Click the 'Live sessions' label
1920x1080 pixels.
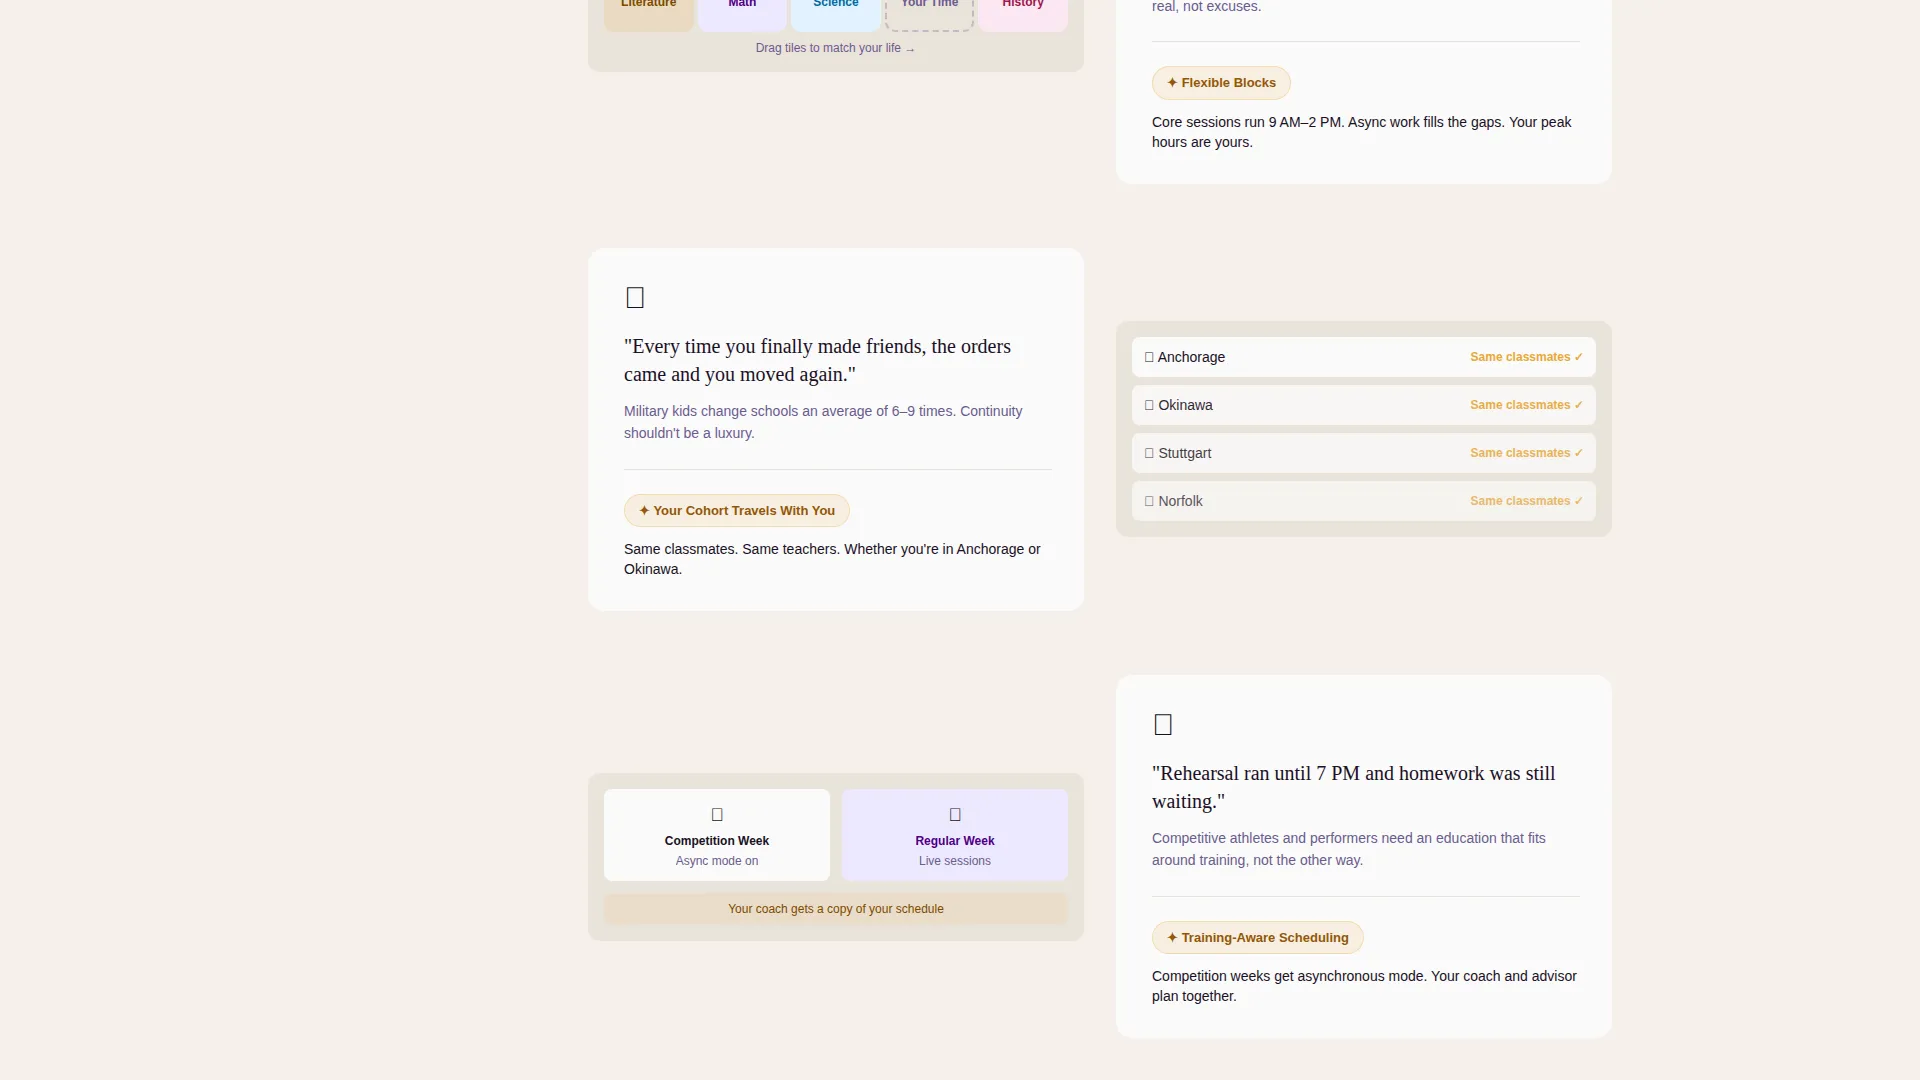(x=955, y=861)
